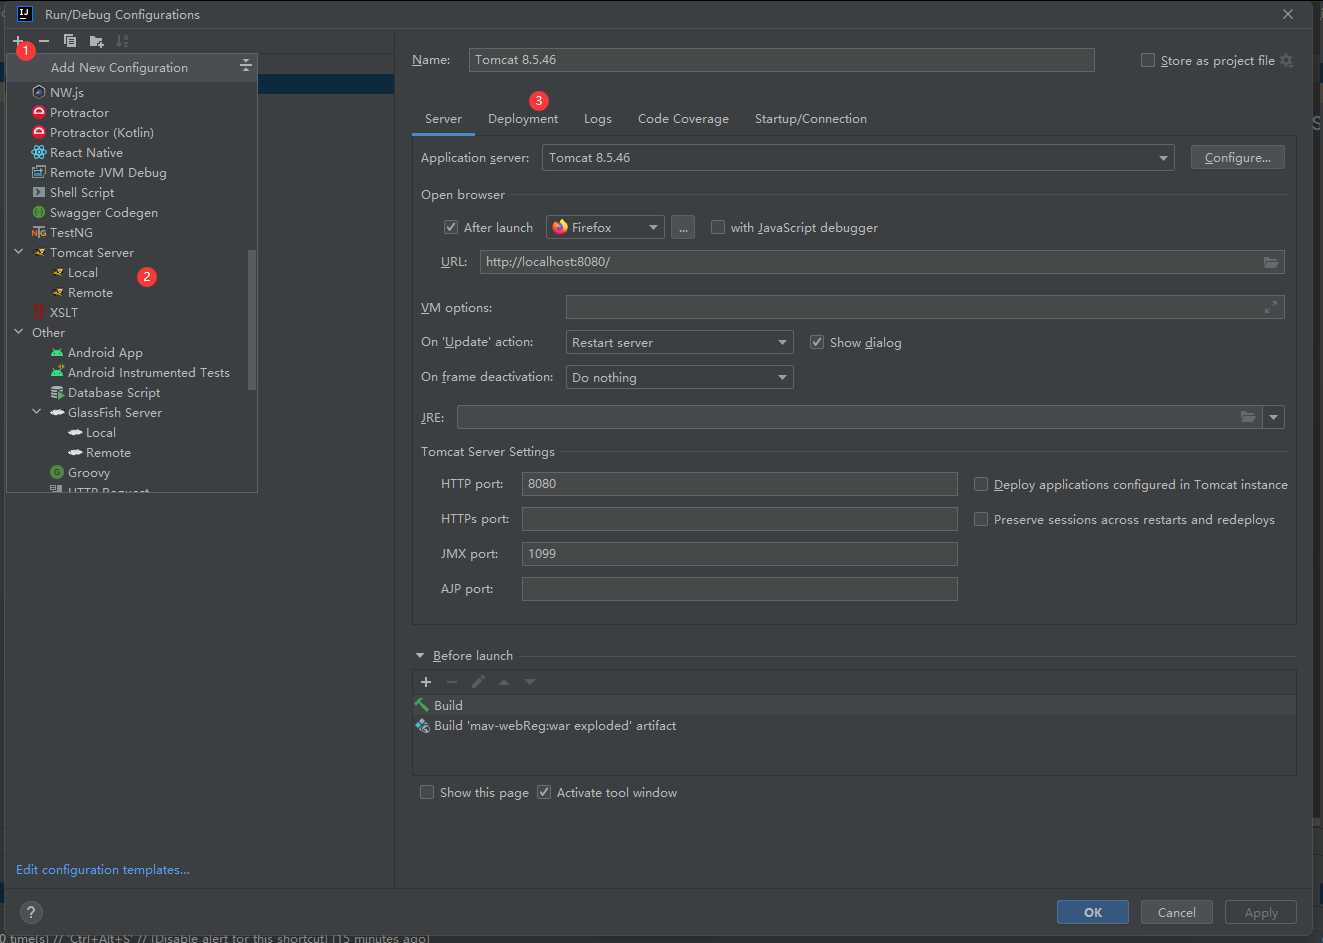Enable Deploy applications configured in Tomcat instance
The image size is (1323, 943).
981,484
